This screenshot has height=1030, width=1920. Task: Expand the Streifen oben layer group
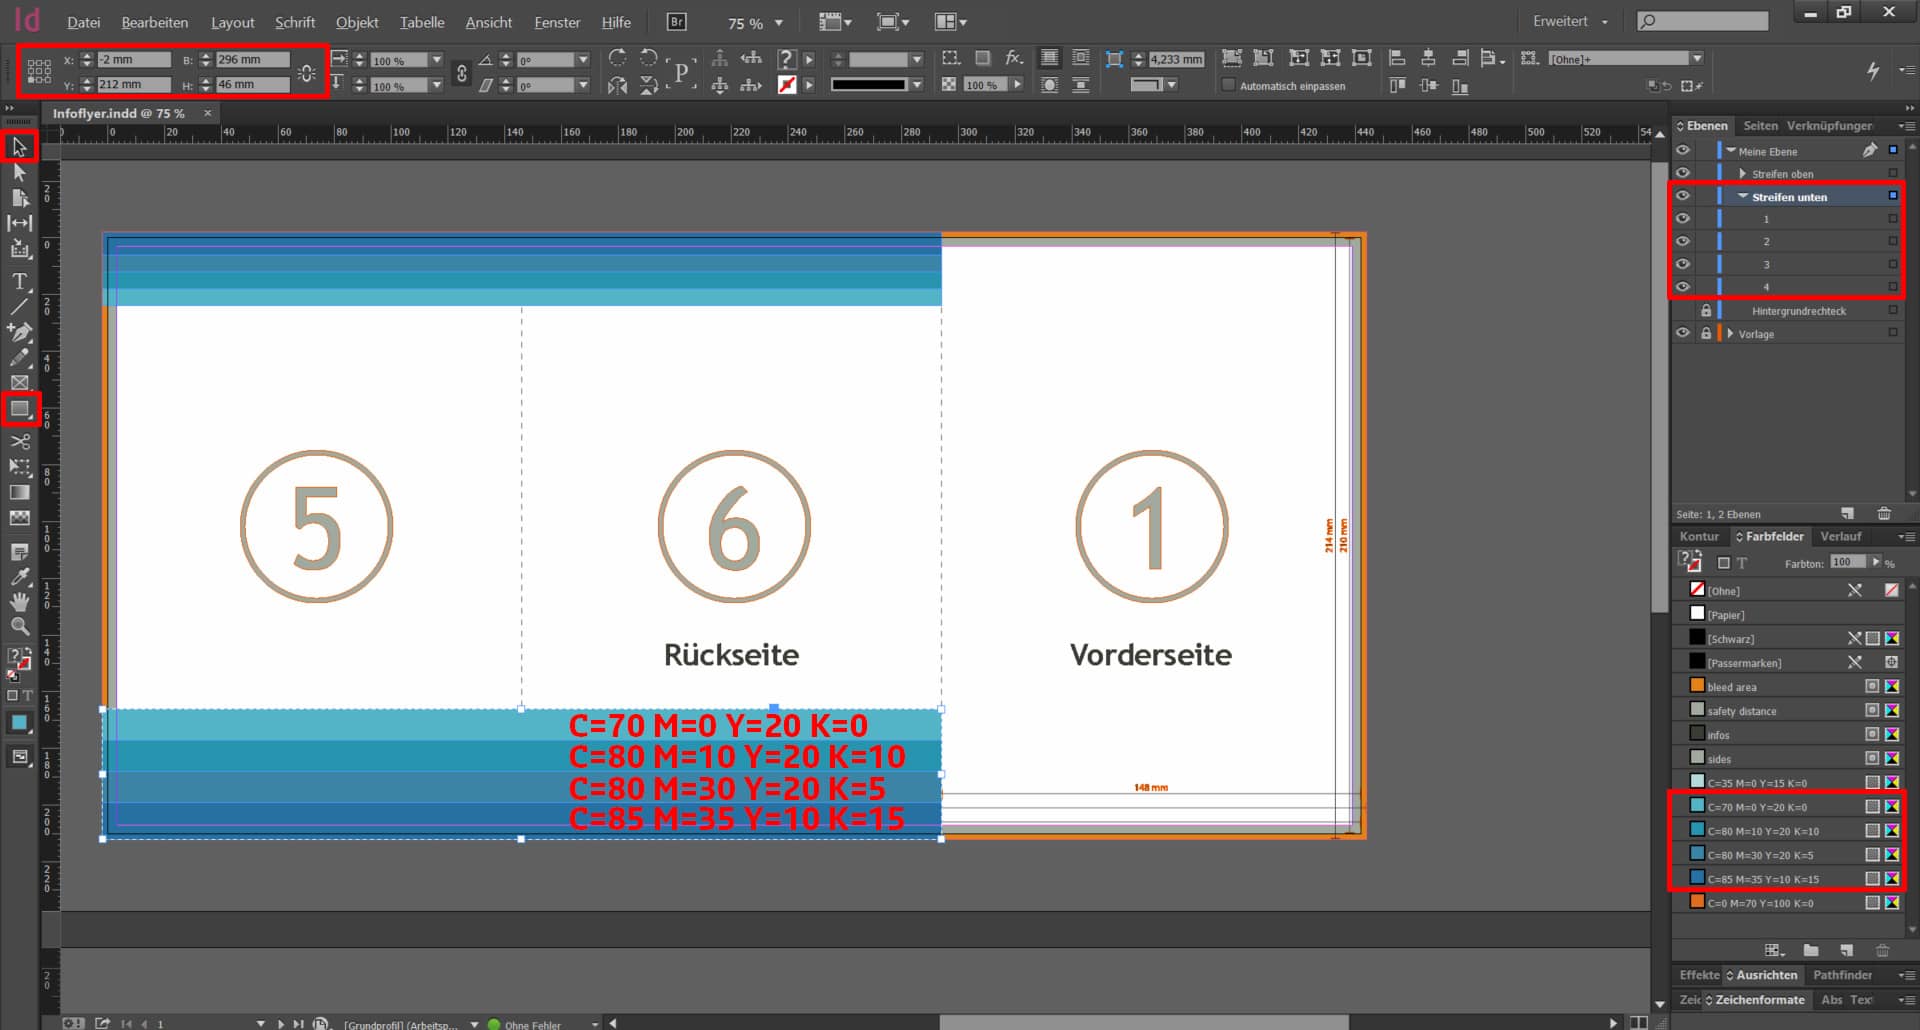point(1743,173)
